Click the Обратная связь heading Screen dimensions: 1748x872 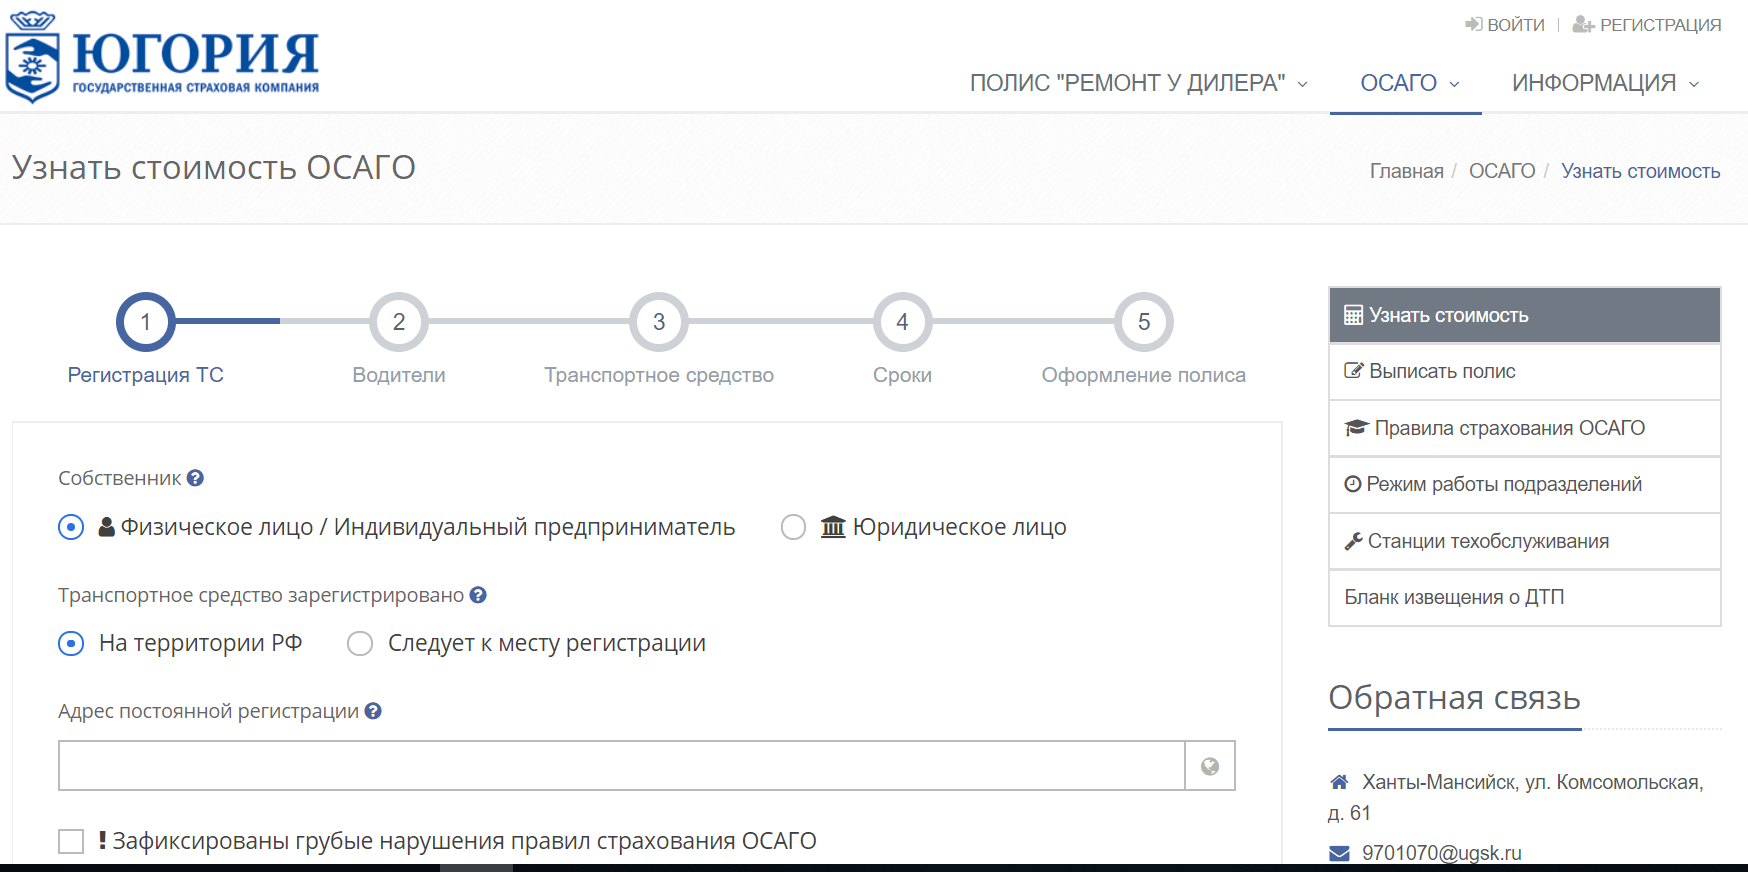(1454, 697)
